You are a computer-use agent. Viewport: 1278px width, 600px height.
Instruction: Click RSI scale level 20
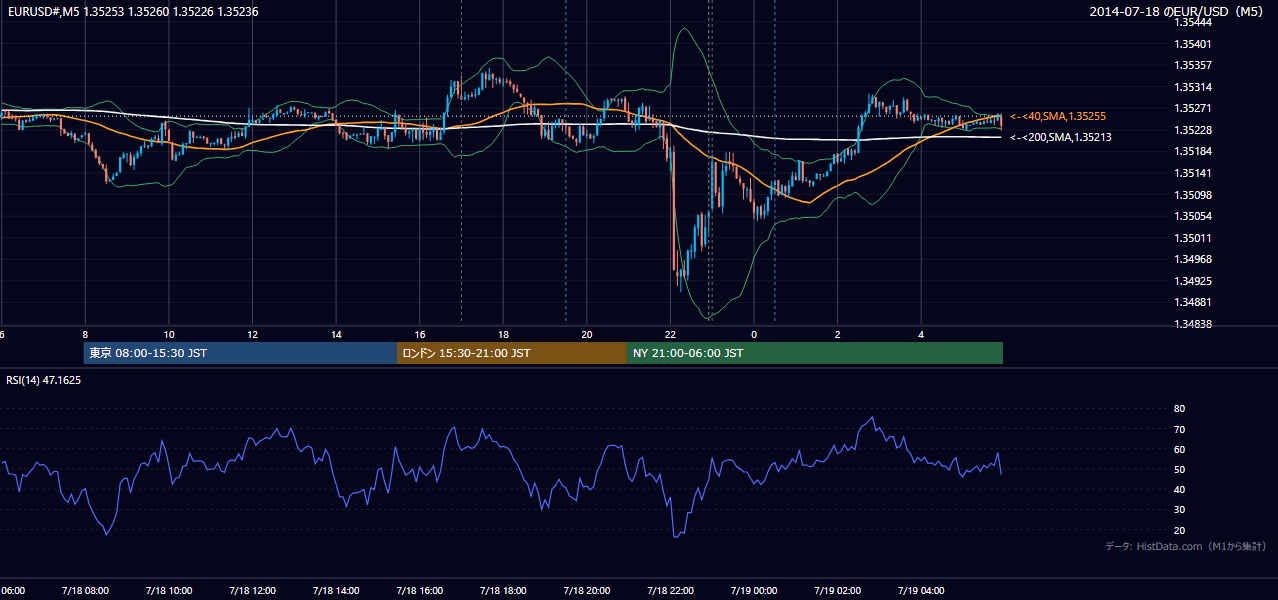tap(1180, 530)
